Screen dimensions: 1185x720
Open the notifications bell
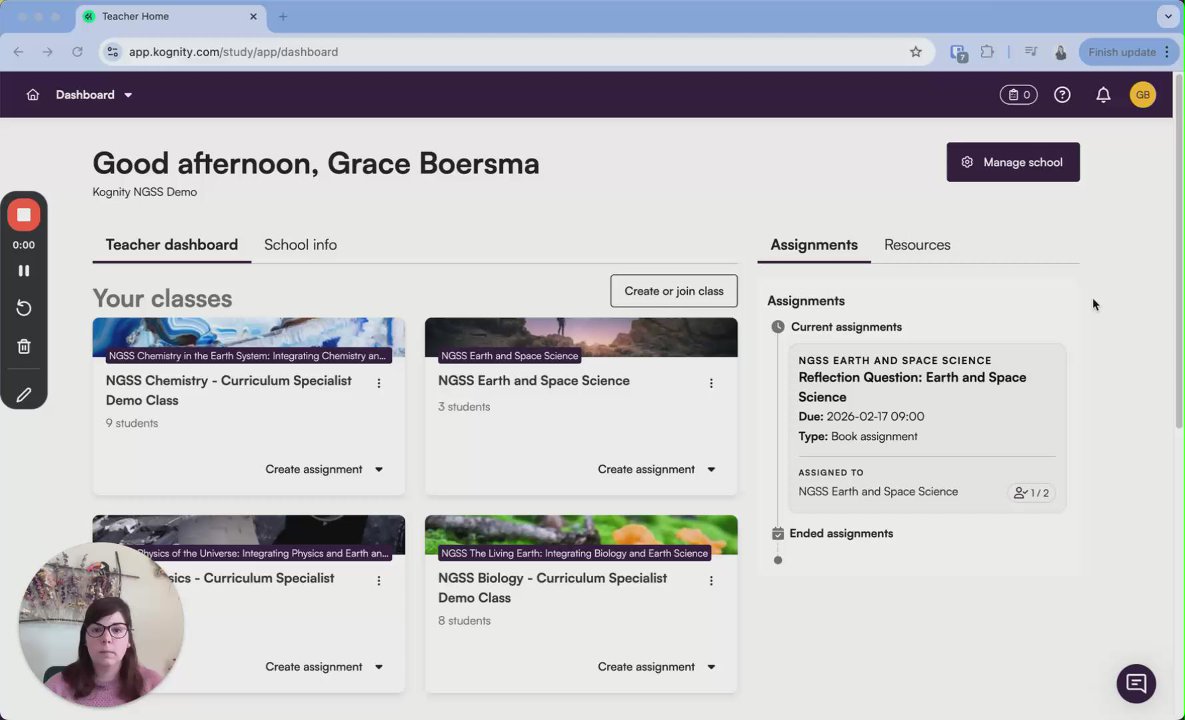click(1103, 95)
